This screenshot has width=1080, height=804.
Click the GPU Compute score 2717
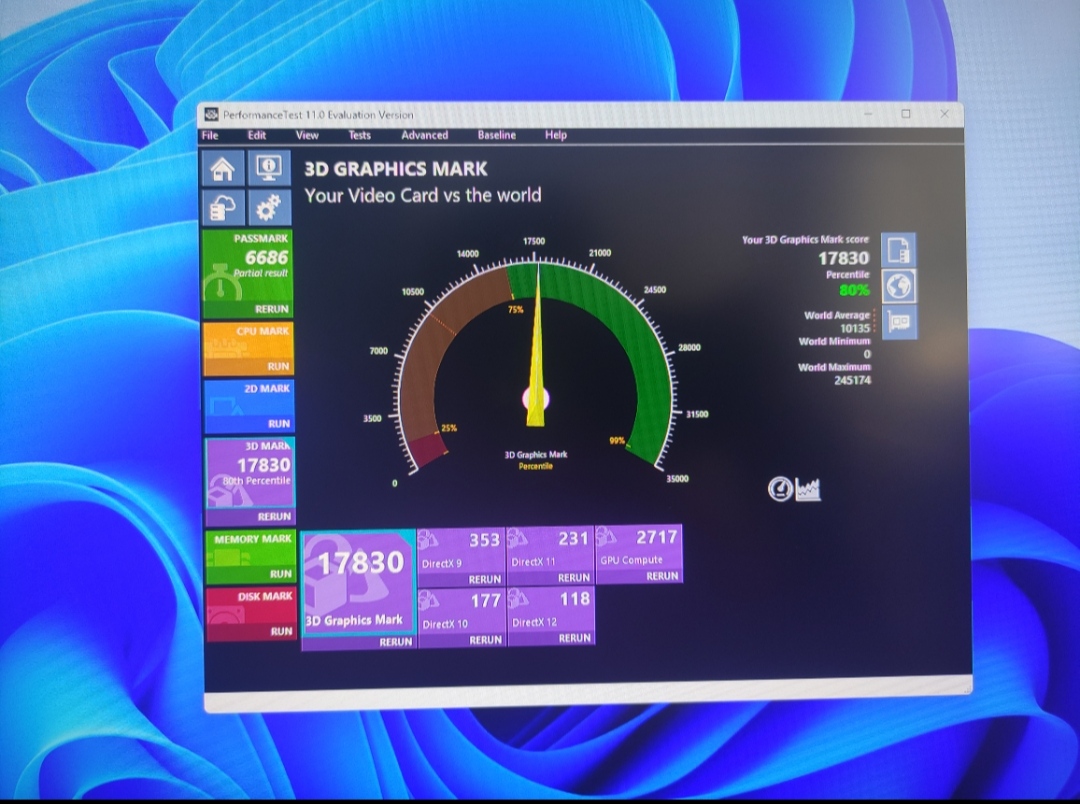coord(656,537)
